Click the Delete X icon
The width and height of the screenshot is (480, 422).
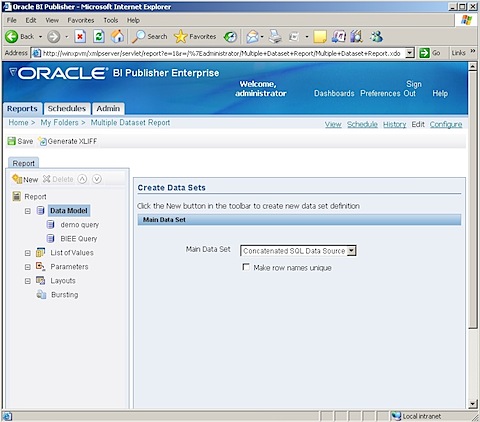click(47, 179)
